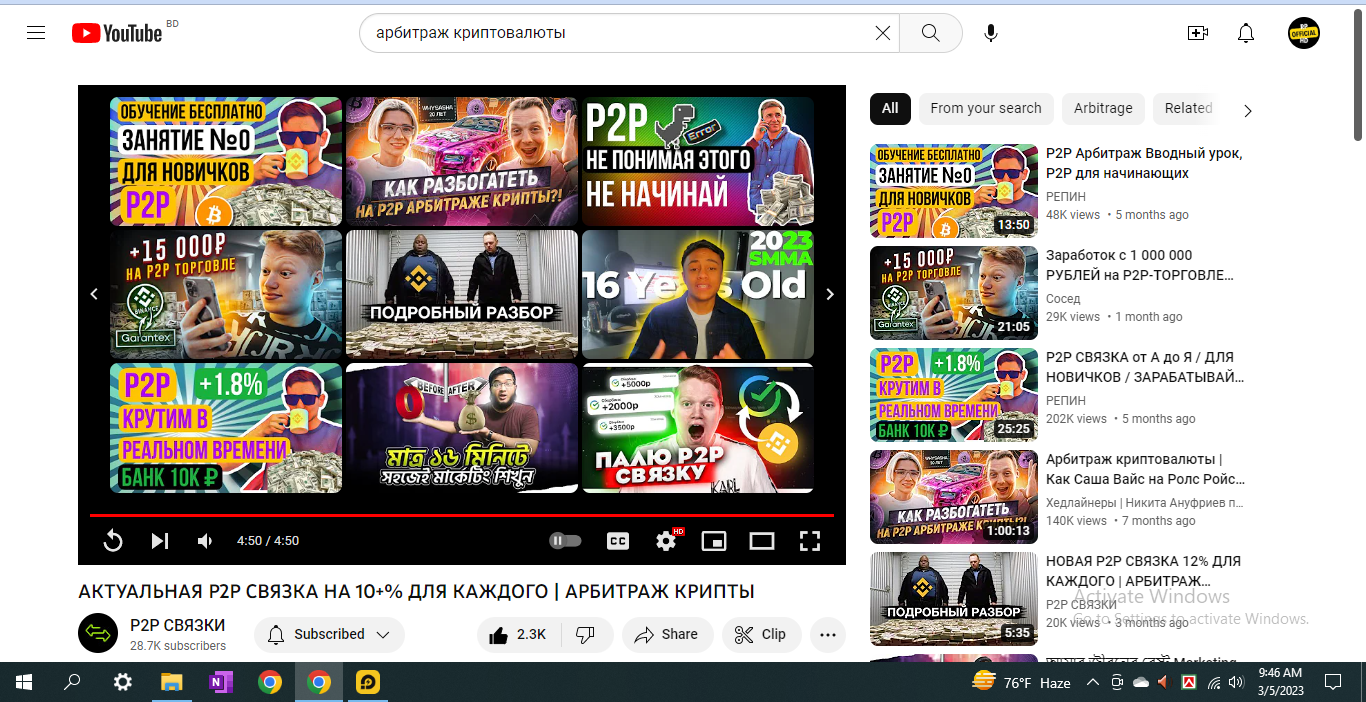Click sidebar thumbnail with 21:05 duration
The height and width of the screenshot is (702, 1366).
click(954, 293)
